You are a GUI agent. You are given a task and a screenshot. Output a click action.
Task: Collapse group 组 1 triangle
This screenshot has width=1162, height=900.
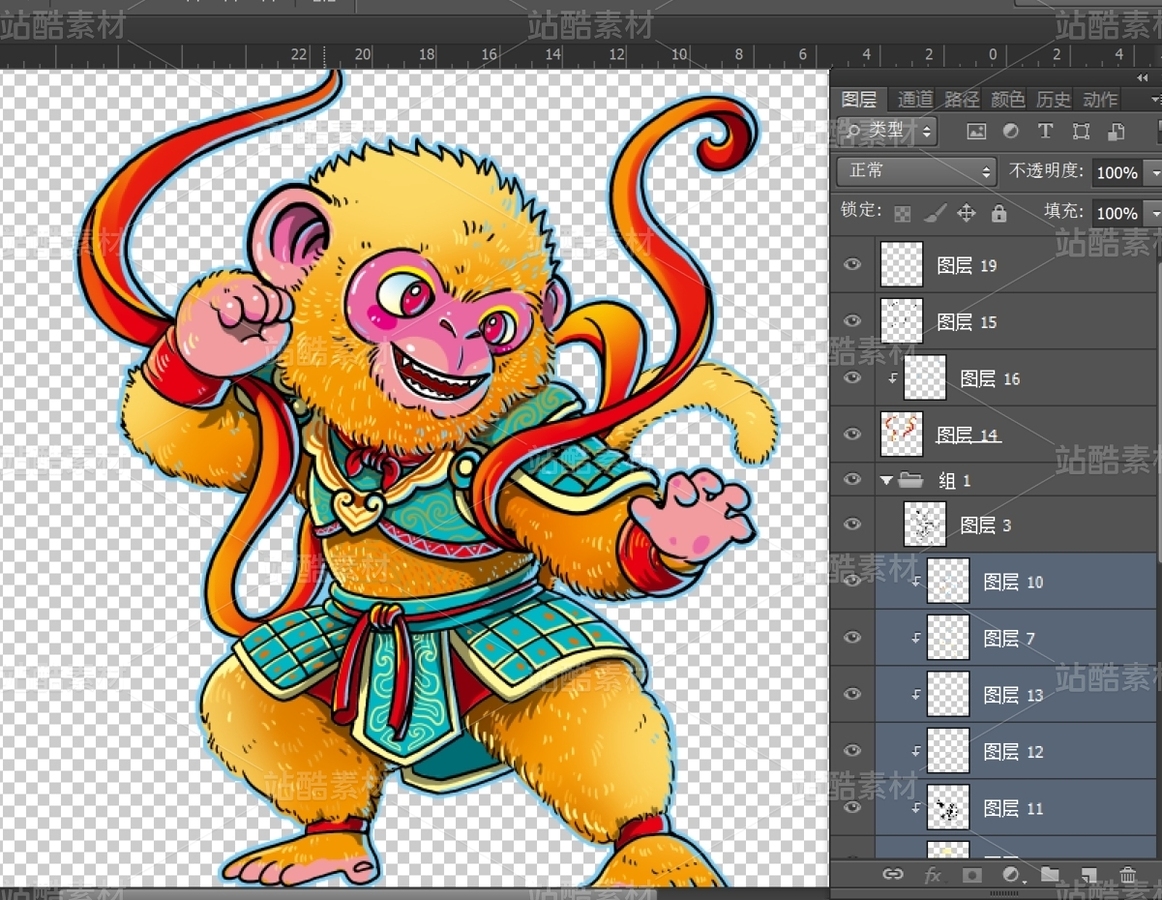click(886, 480)
